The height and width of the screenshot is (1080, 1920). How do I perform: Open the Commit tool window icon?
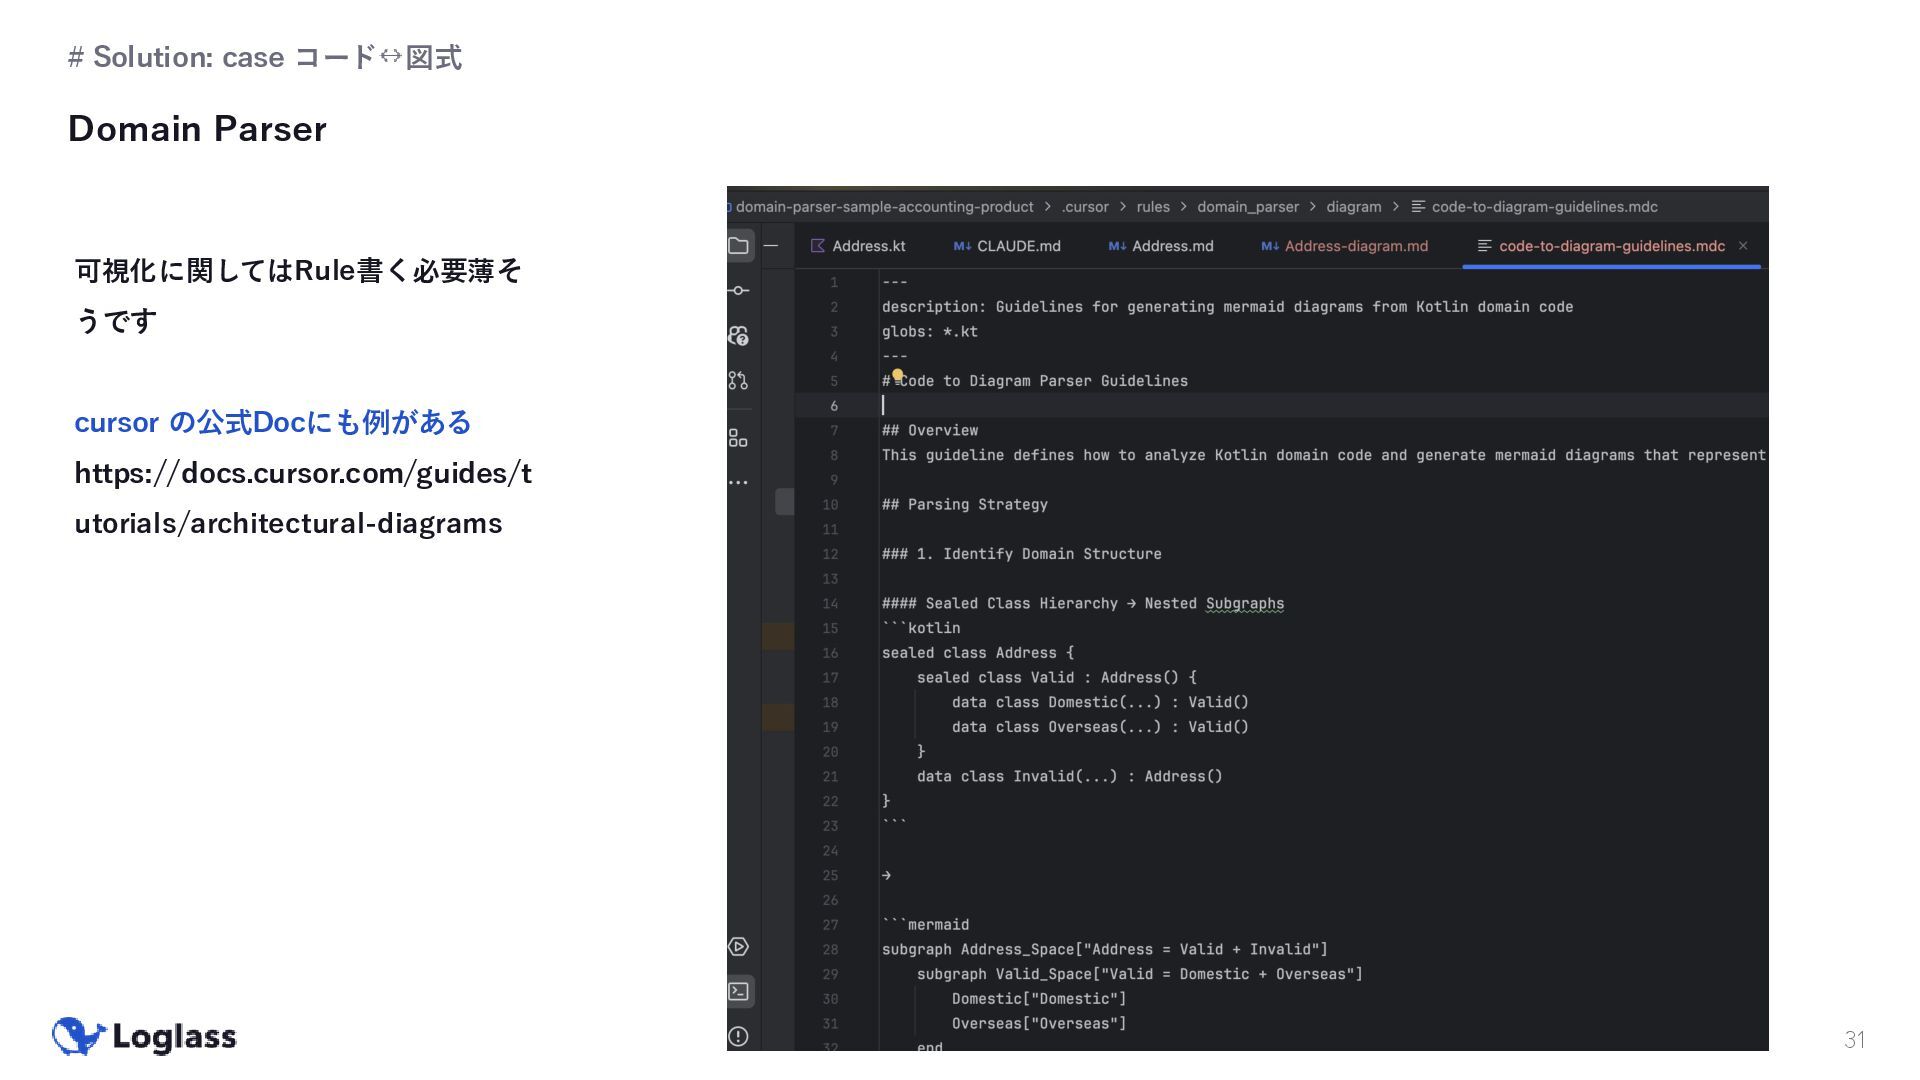[739, 291]
